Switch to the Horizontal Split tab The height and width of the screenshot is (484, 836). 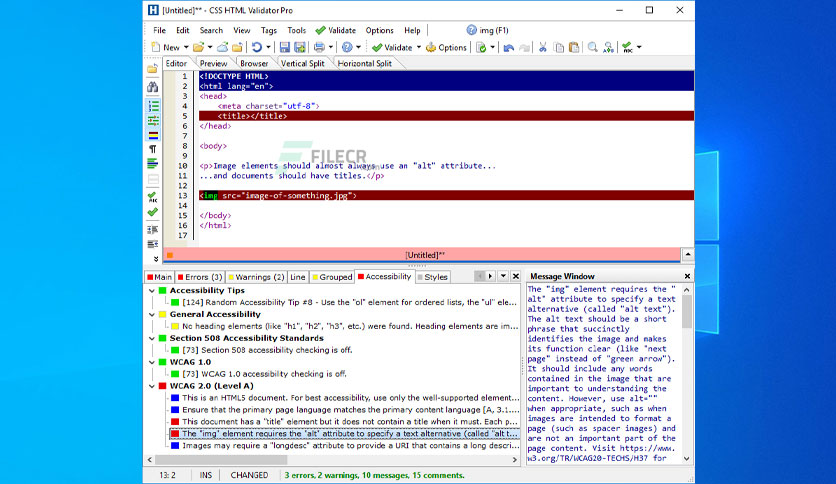(365, 63)
